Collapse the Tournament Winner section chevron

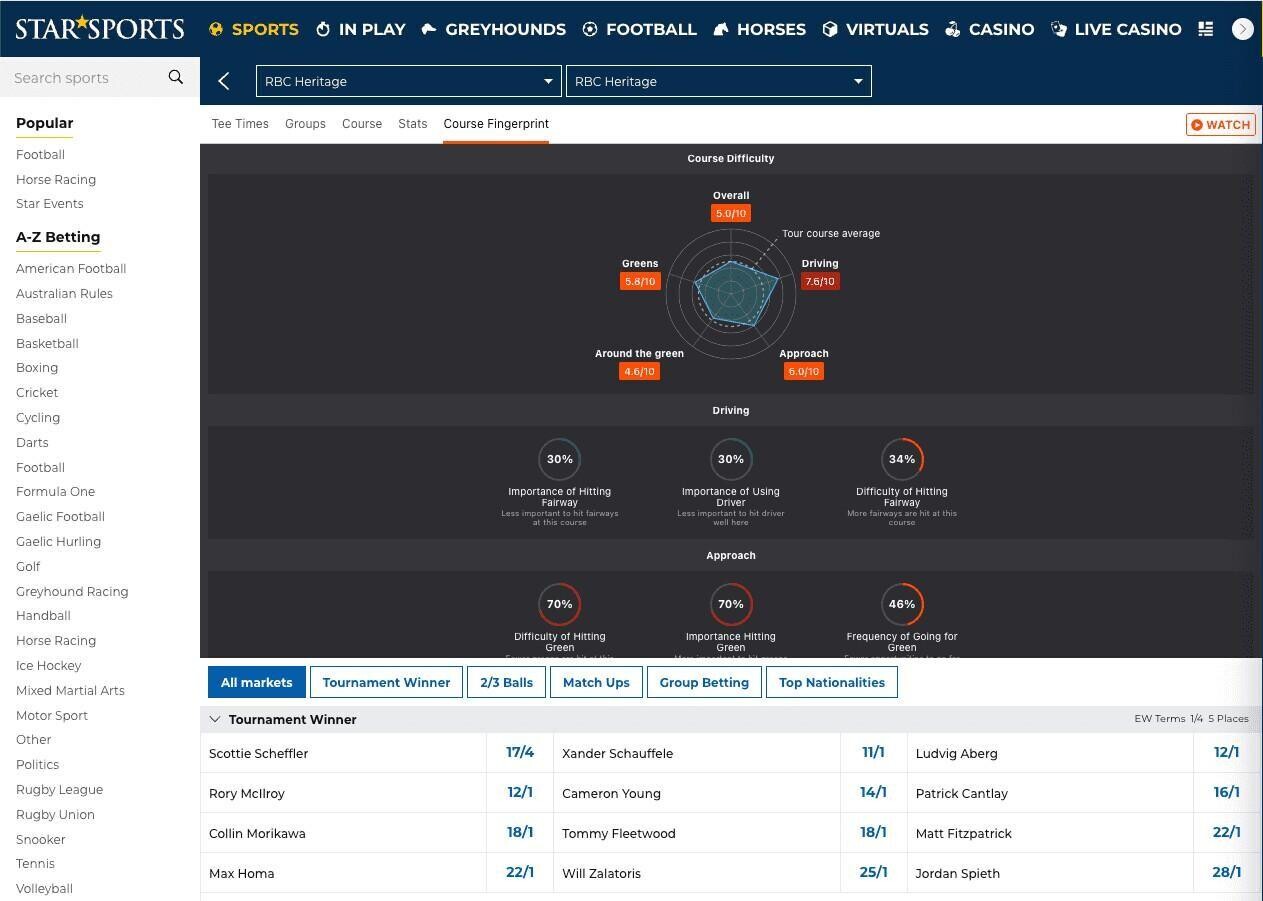(x=214, y=719)
